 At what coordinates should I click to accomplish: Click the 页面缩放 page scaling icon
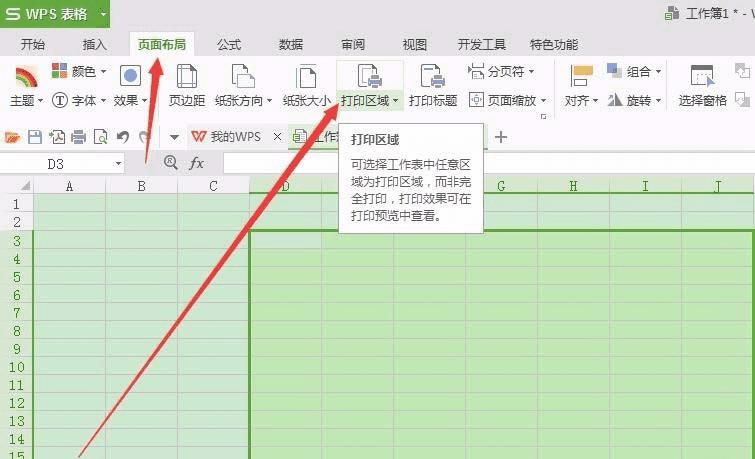476,100
